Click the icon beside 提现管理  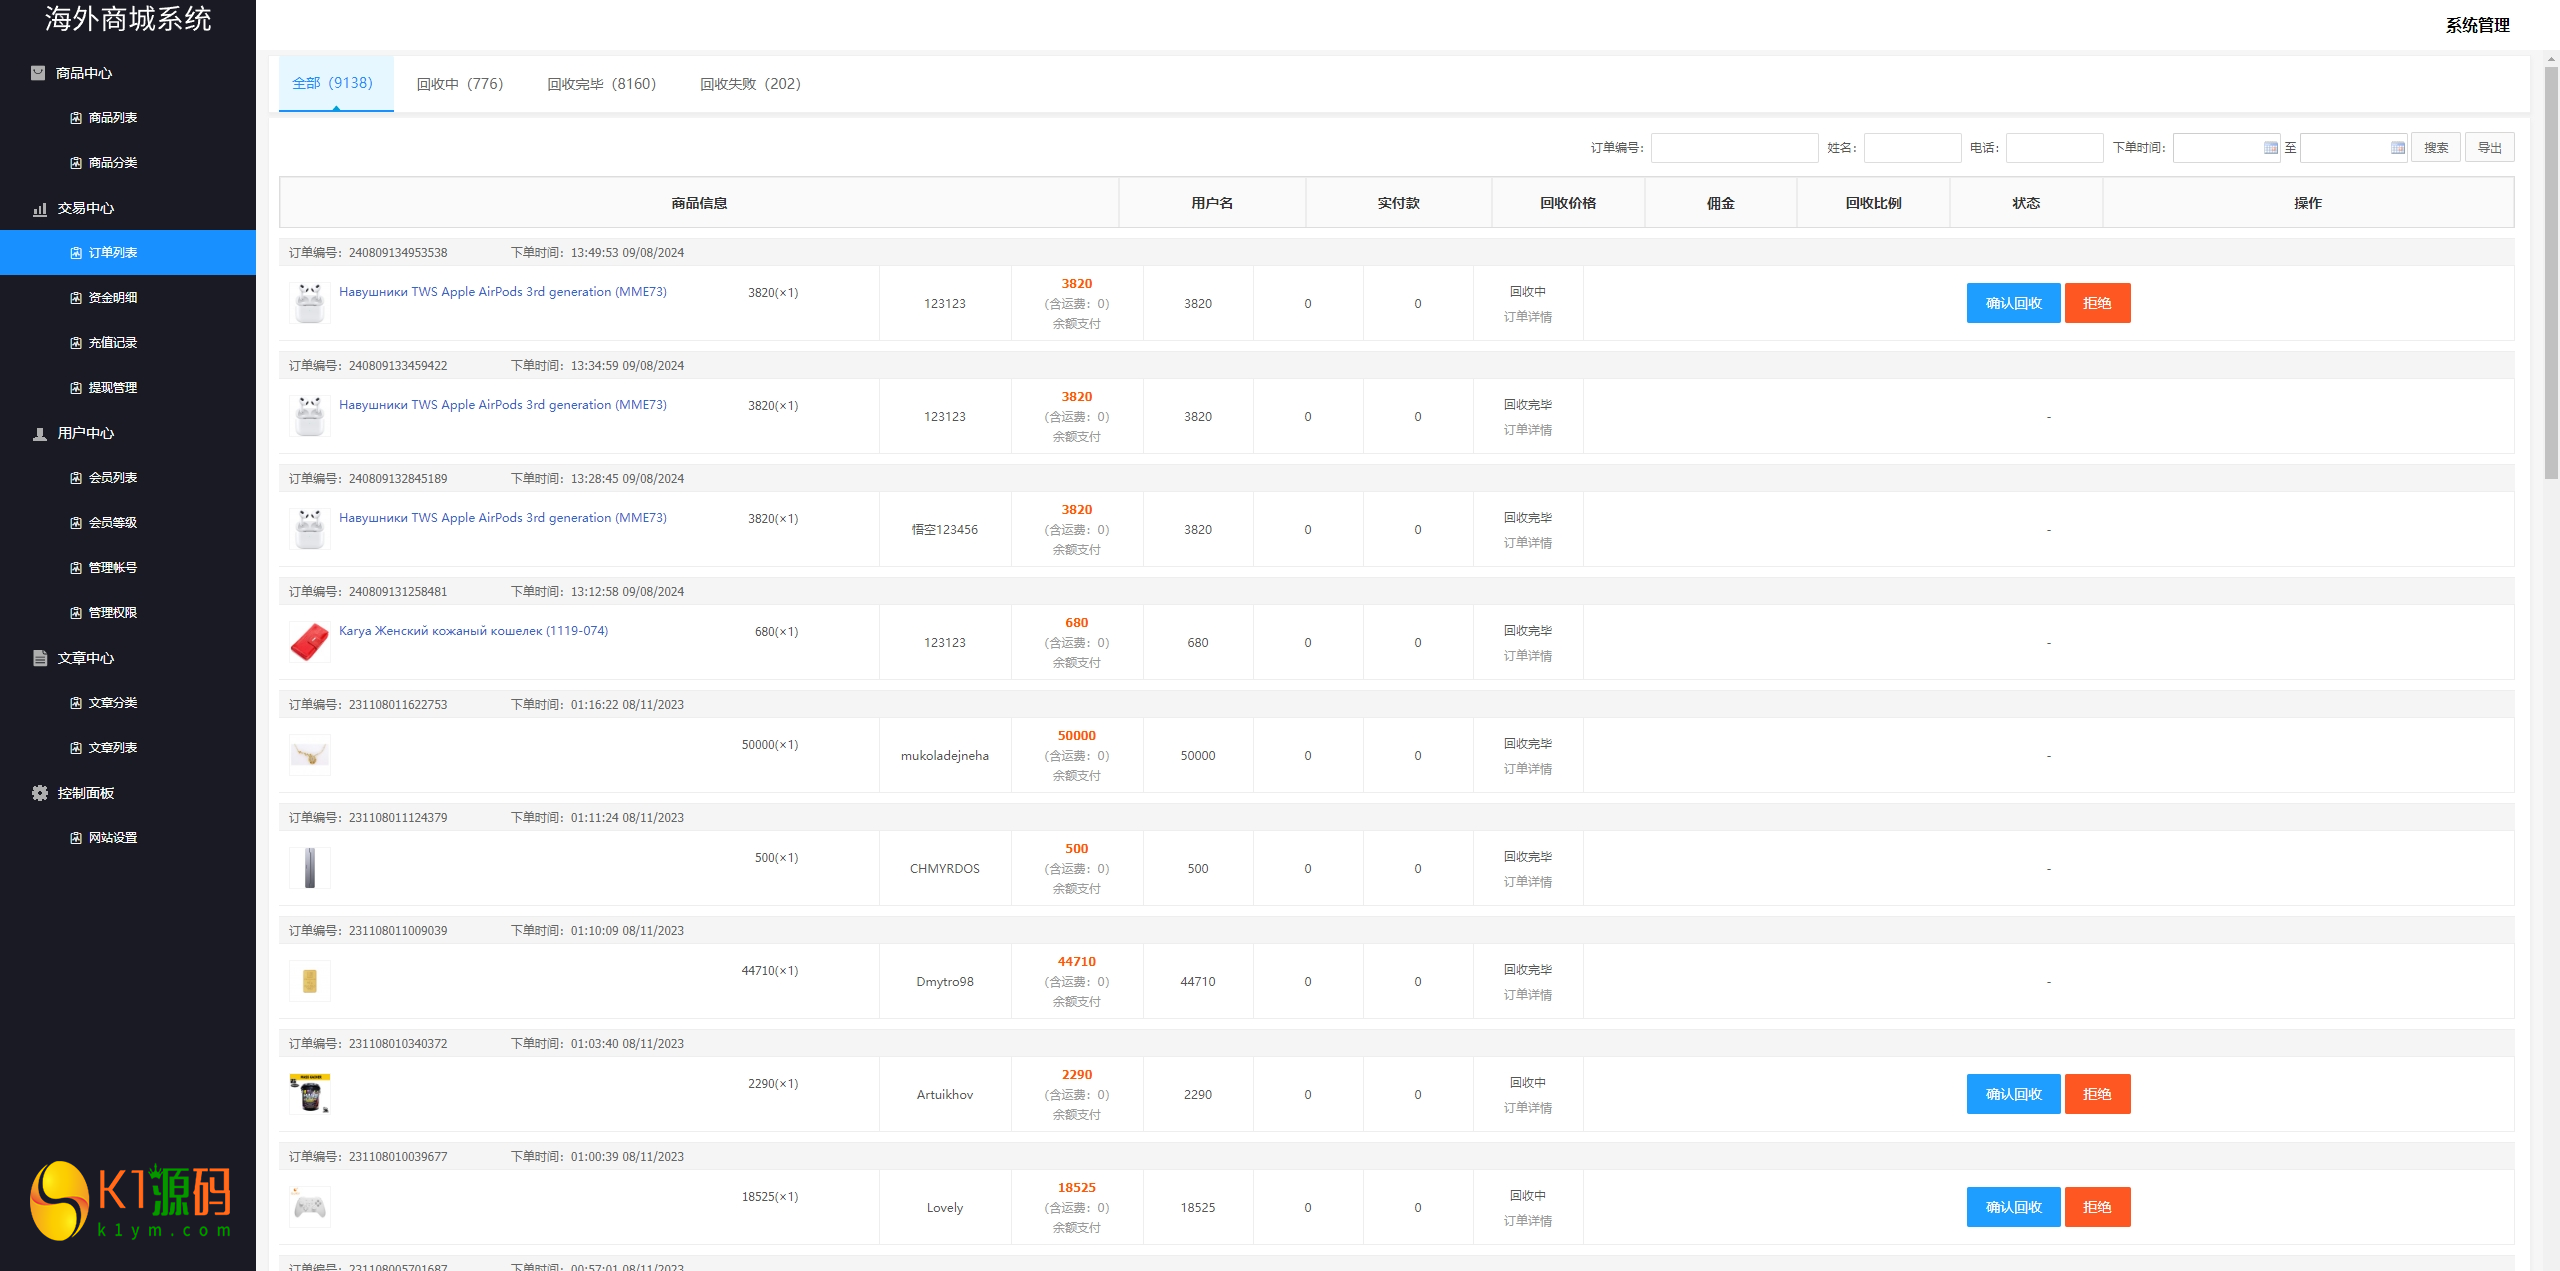click(76, 388)
